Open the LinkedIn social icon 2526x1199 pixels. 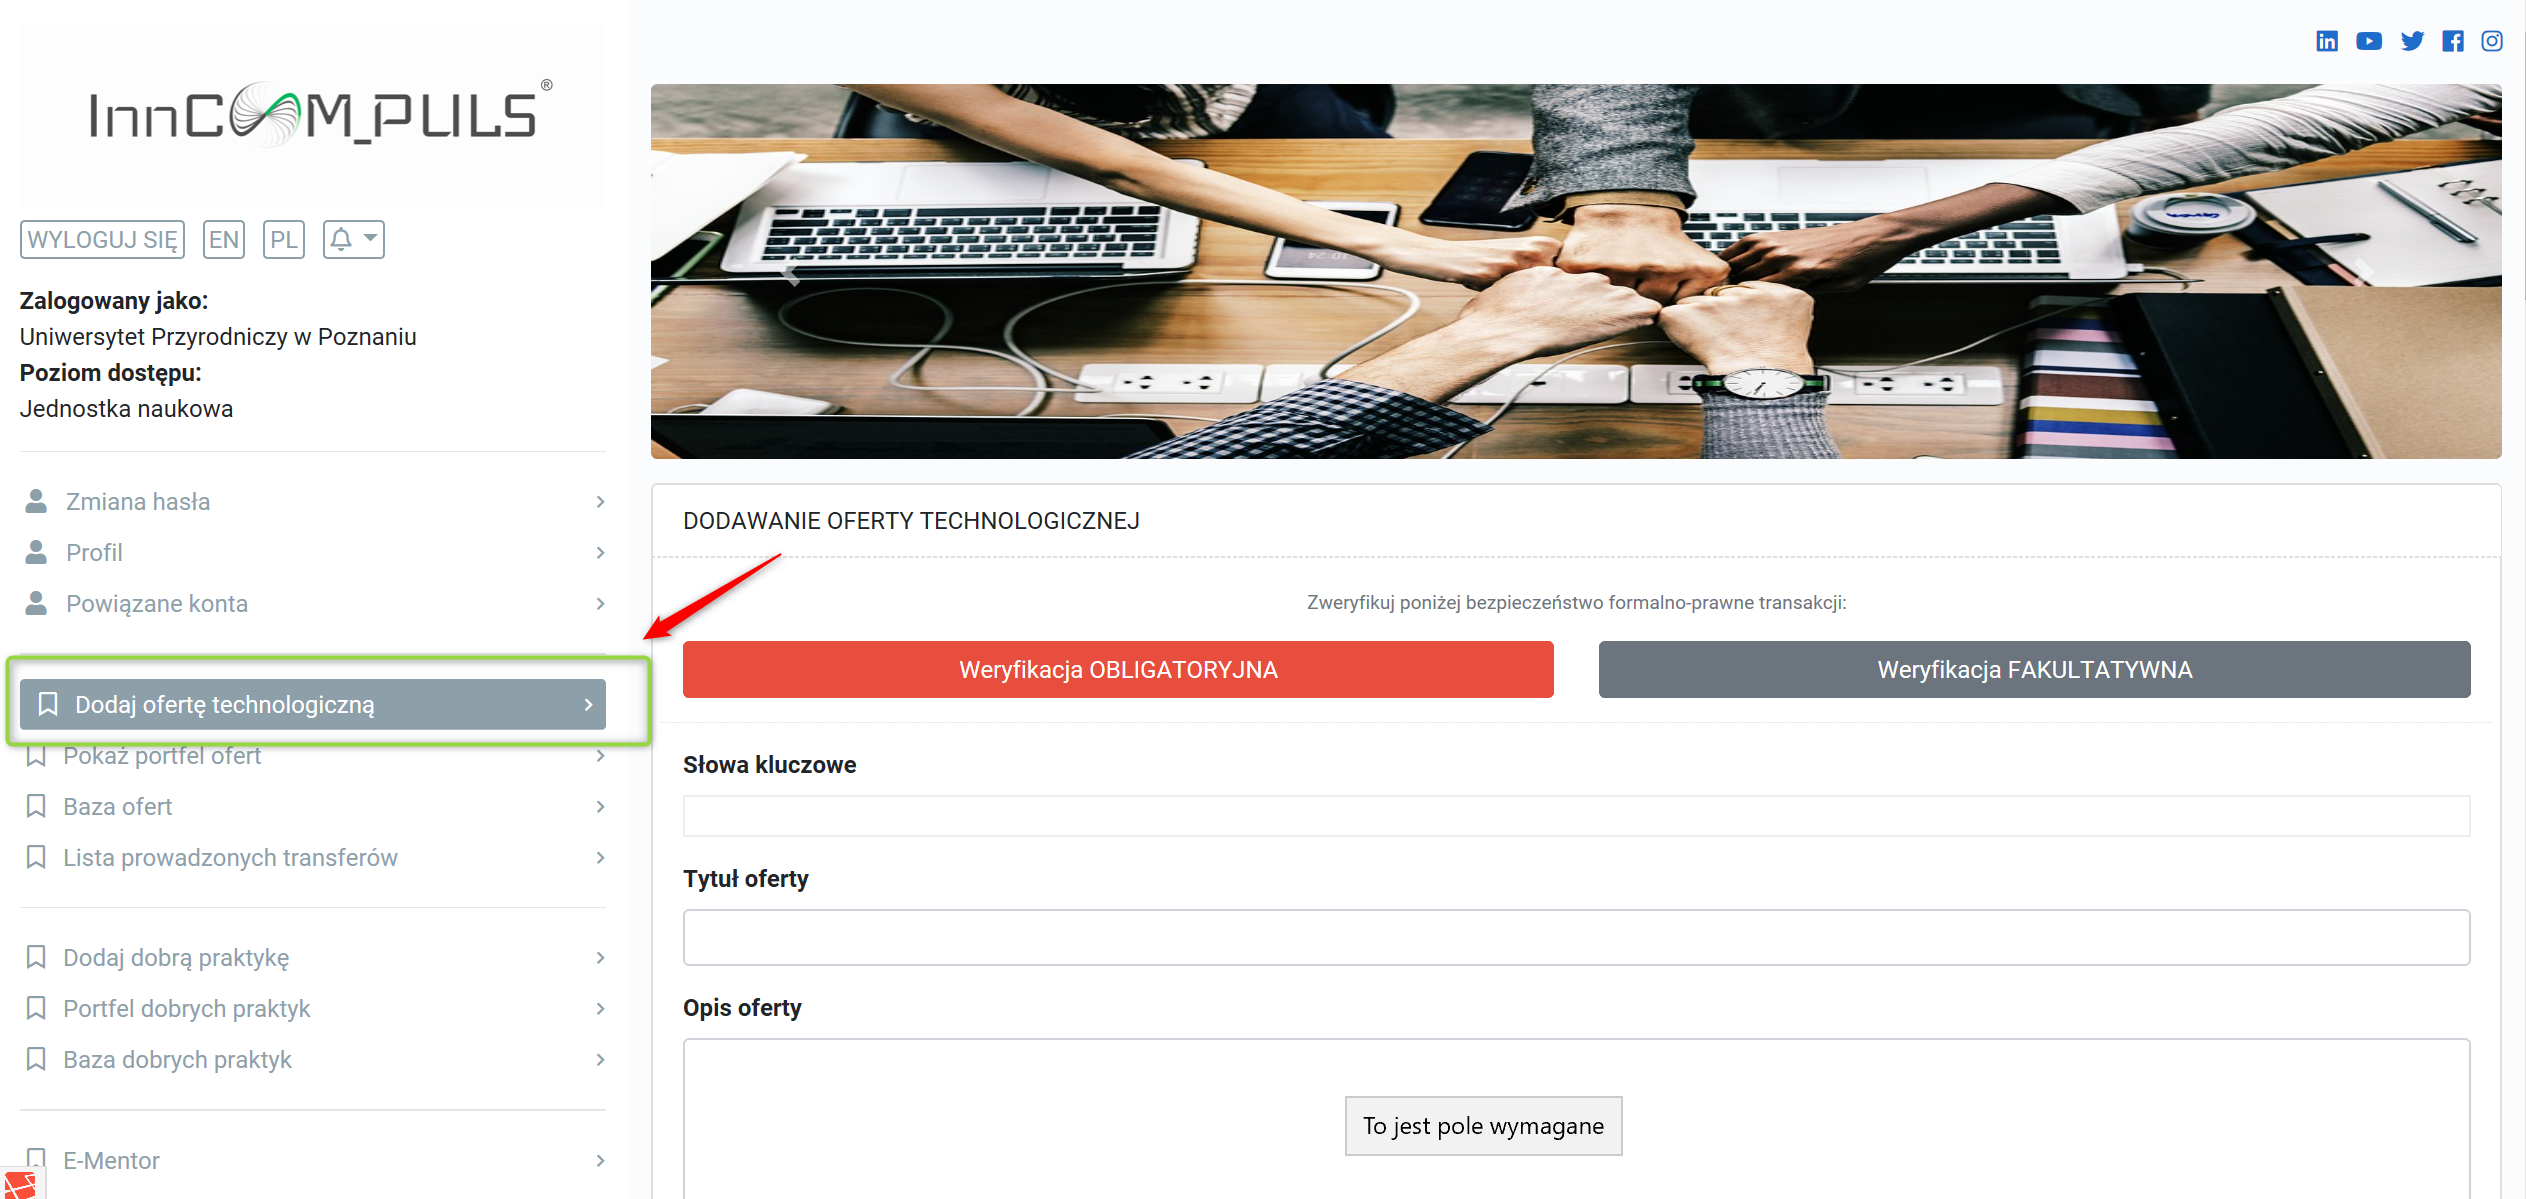click(2327, 41)
